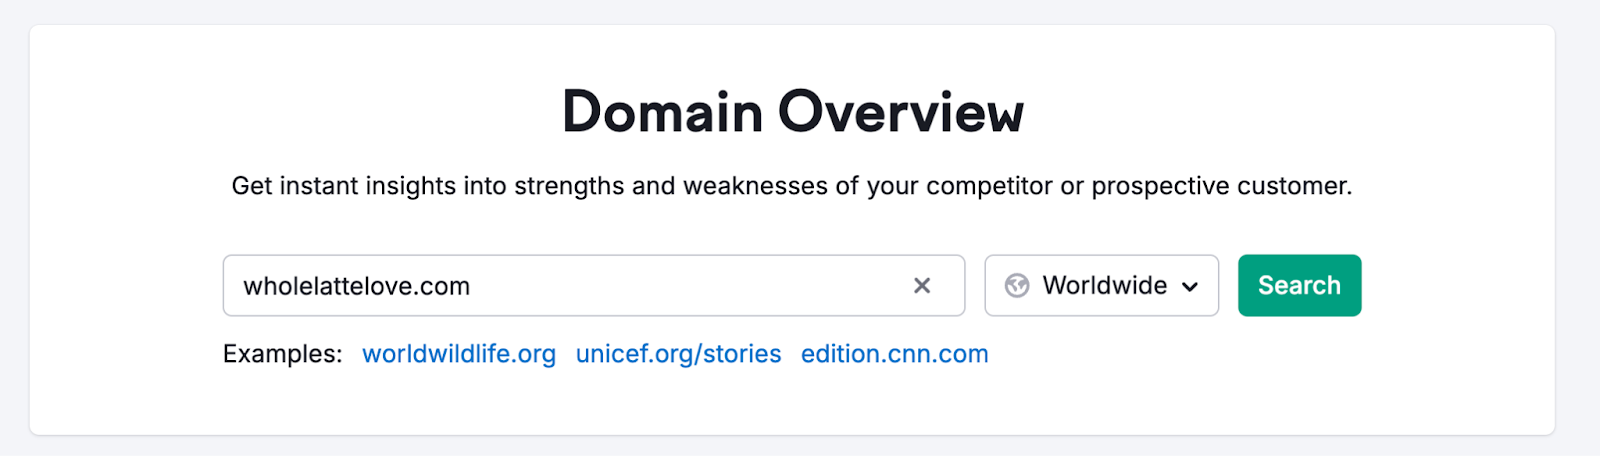Click "prospective customer" in the subtitle
1600x456 pixels.
1220,186
